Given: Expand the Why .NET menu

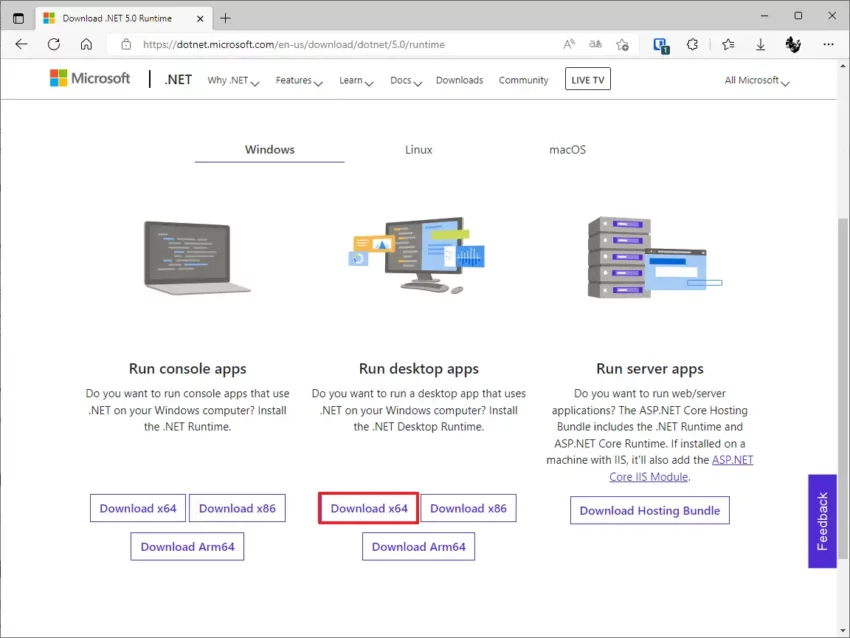Looking at the screenshot, I should click(233, 80).
